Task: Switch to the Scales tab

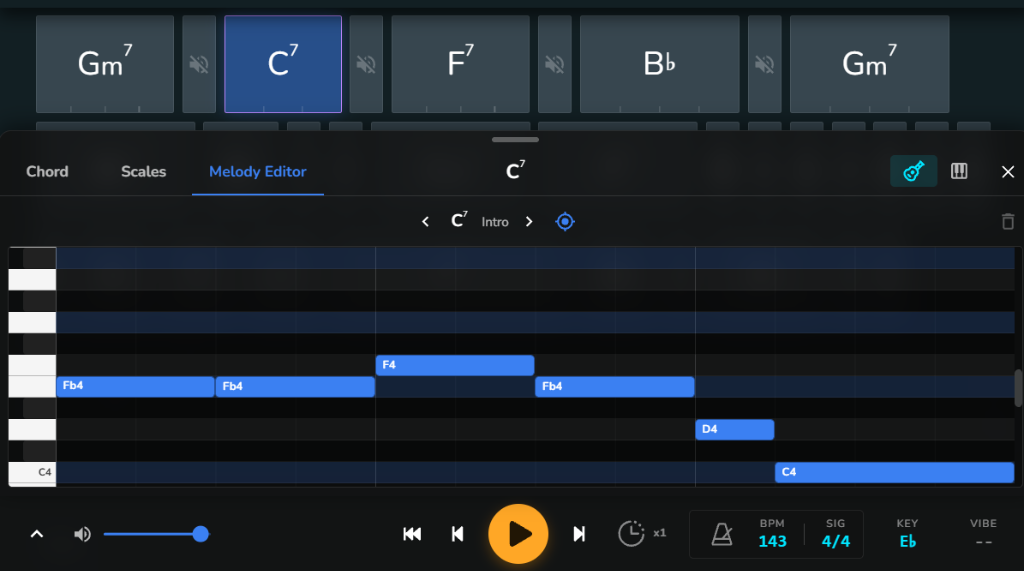Action: (x=144, y=172)
